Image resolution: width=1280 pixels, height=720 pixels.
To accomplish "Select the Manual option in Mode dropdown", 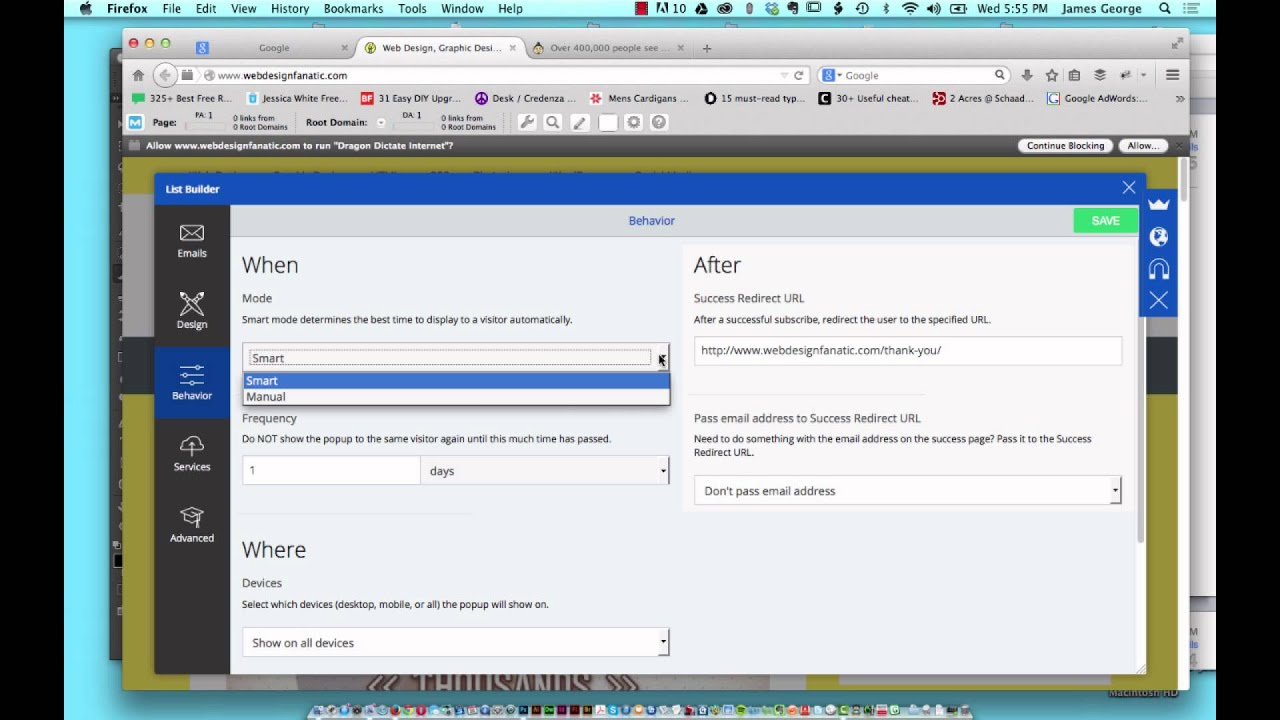I will pos(456,397).
